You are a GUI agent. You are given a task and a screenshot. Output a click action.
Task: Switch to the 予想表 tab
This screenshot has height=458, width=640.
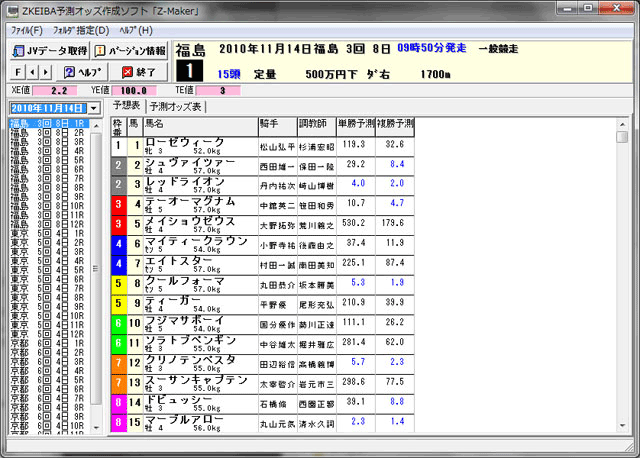tap(126, 106)
